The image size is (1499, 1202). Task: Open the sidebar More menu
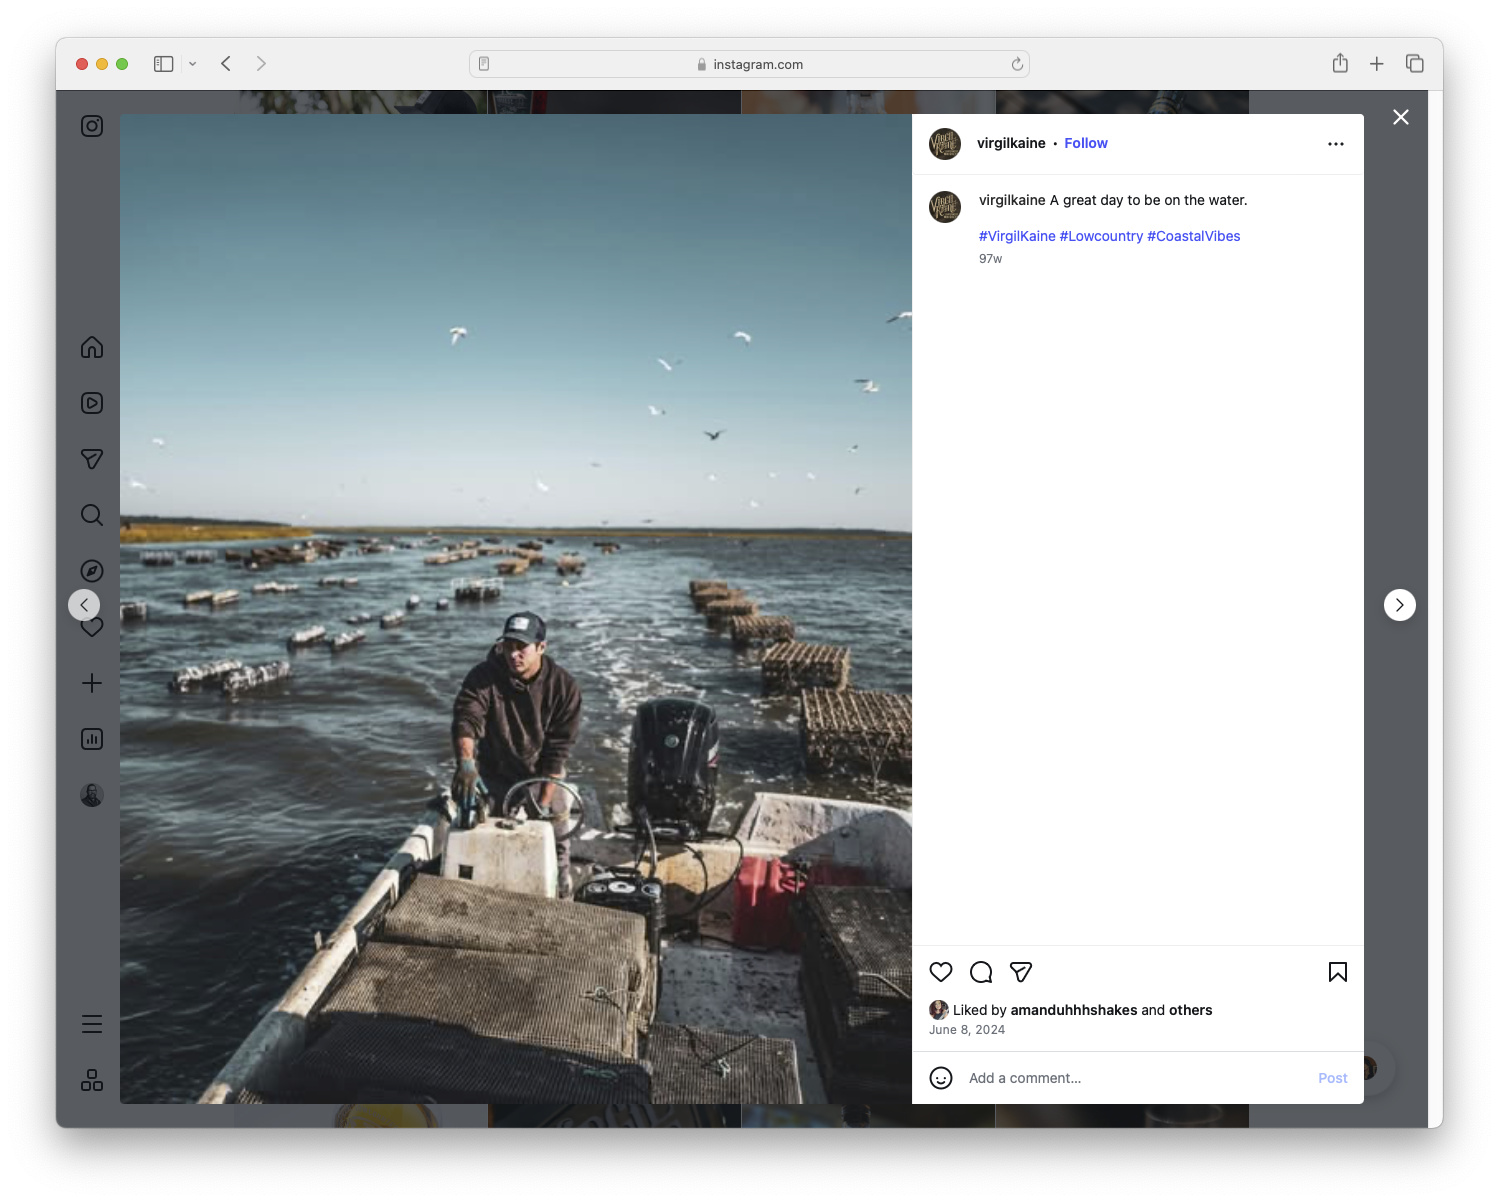click(91, 1023)
